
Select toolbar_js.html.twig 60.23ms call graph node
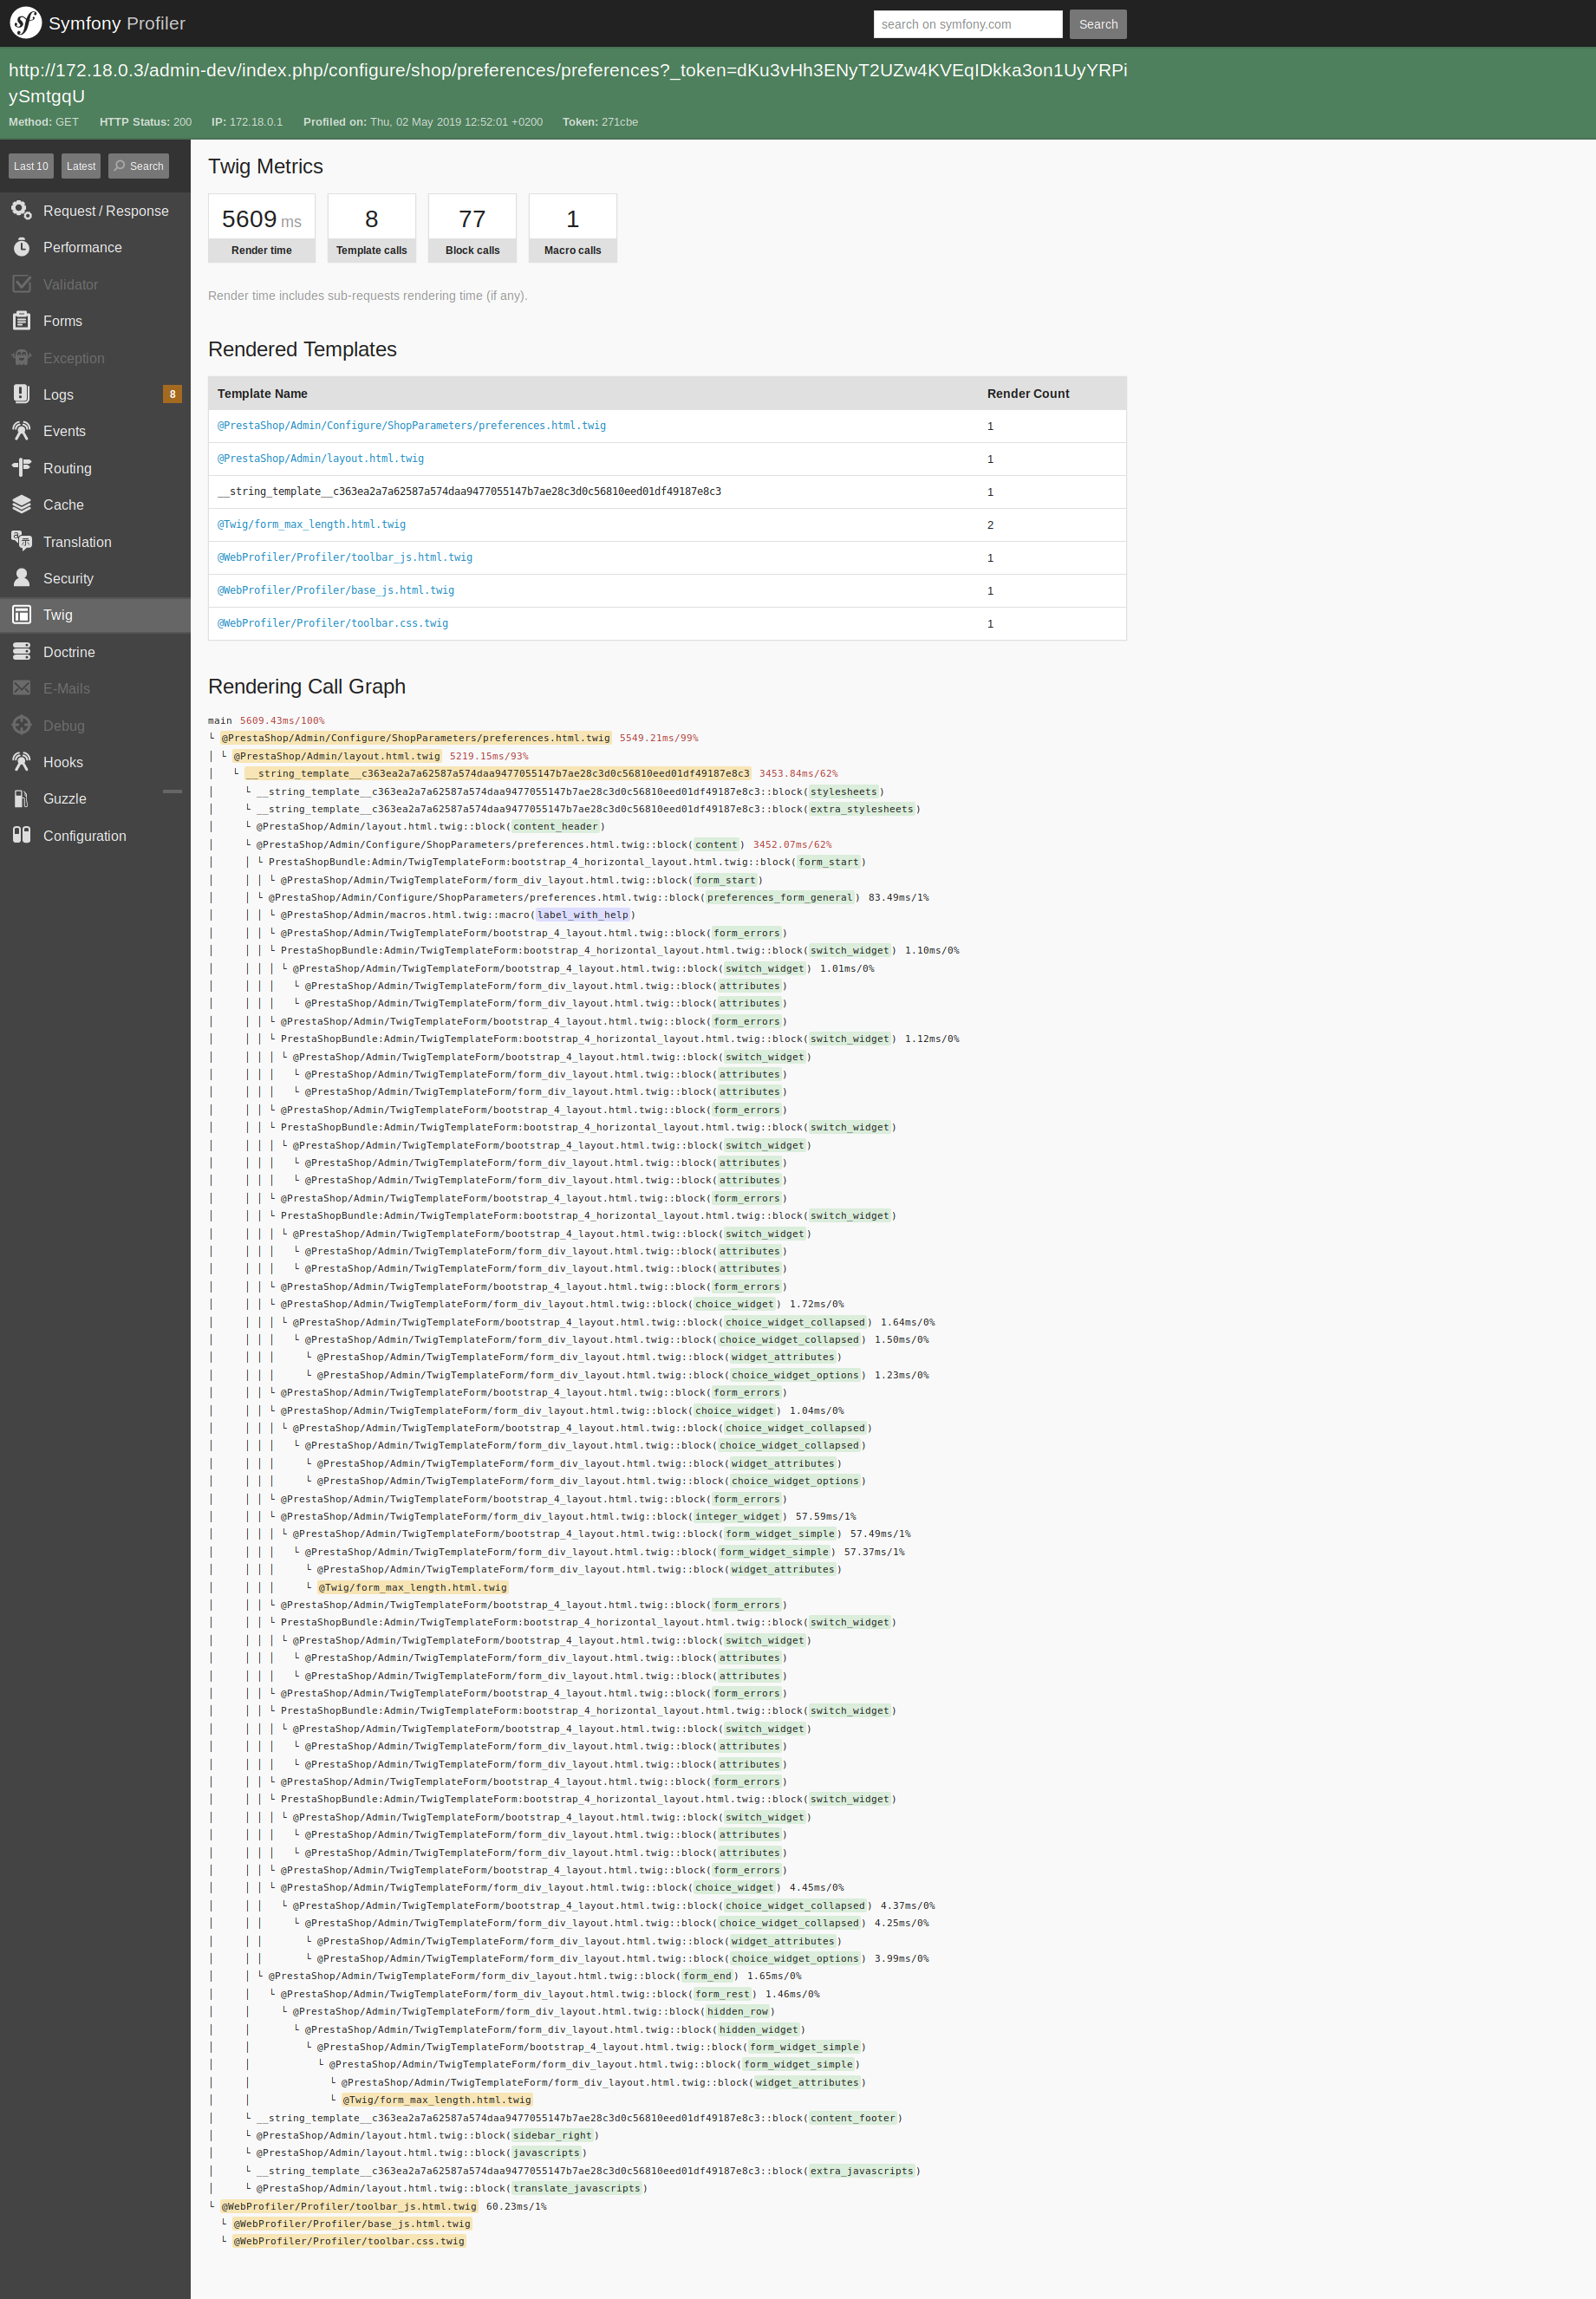(349, 2206)
